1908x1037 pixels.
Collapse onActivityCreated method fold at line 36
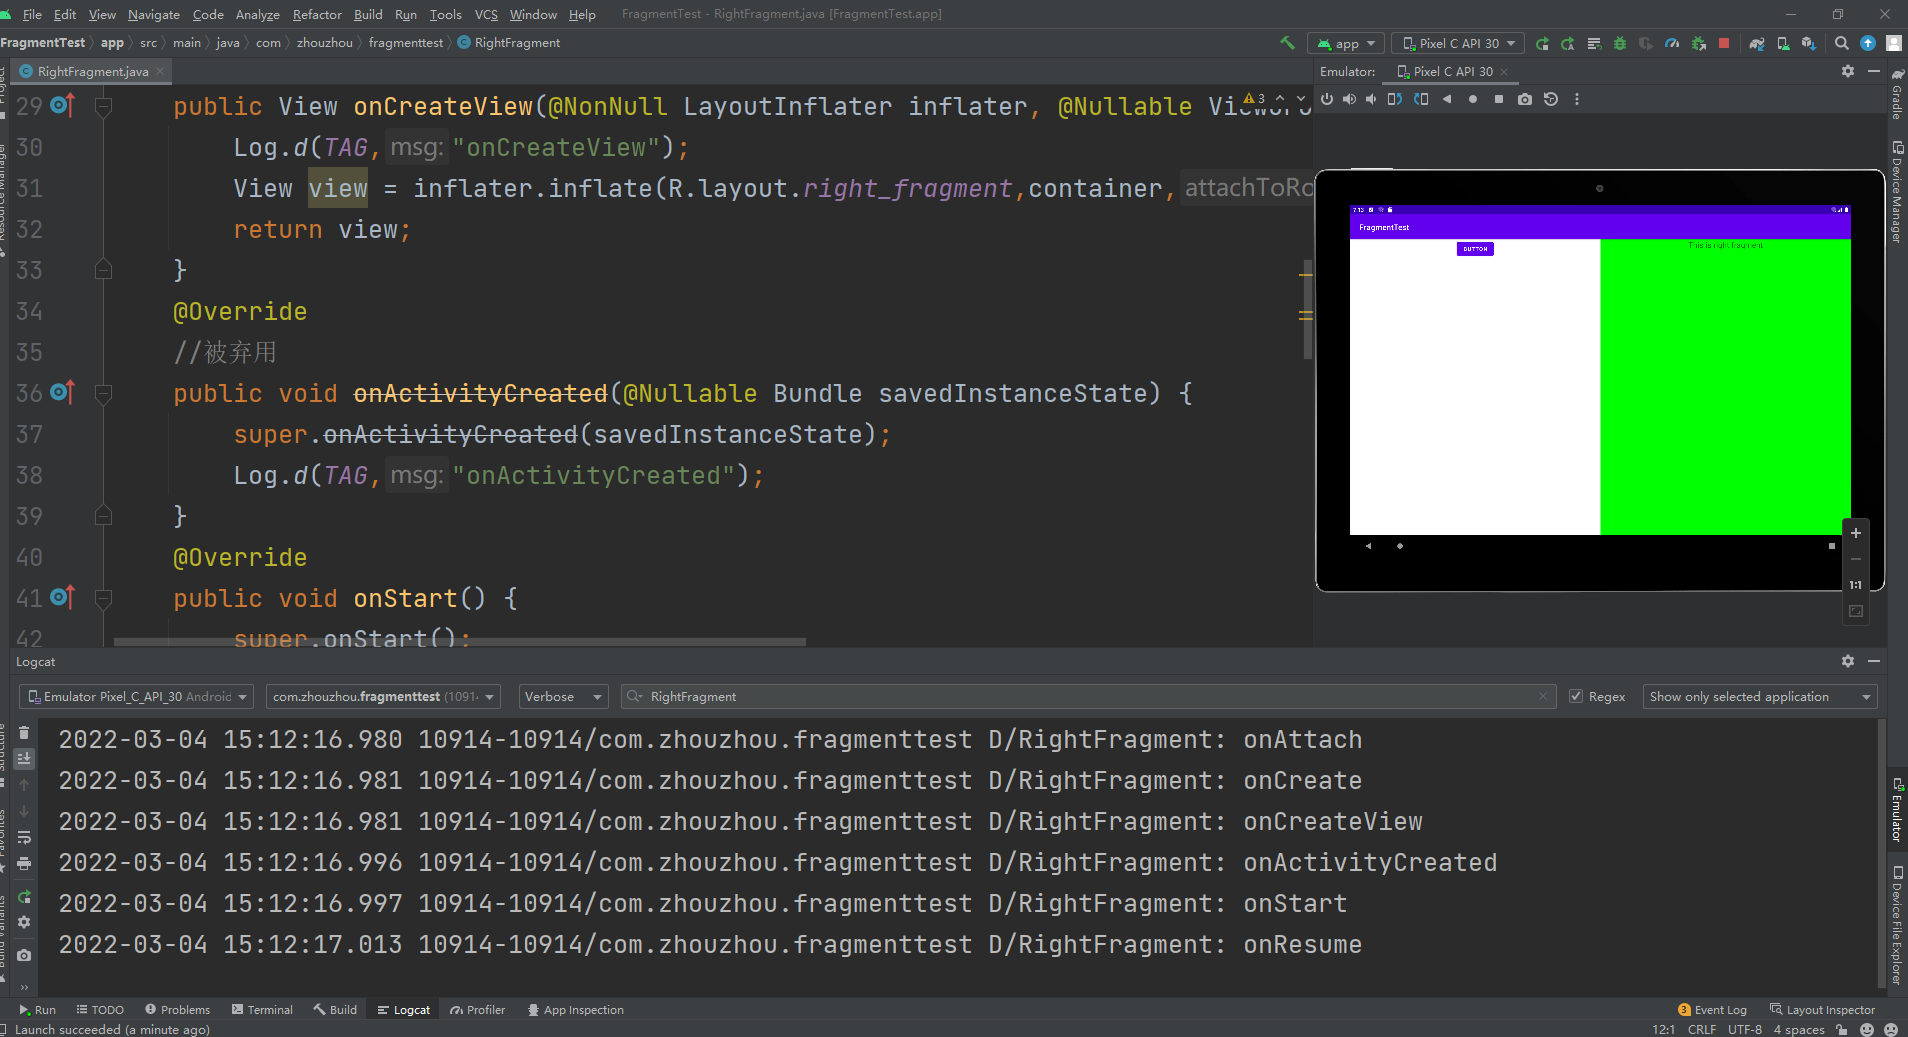point(103,393)
